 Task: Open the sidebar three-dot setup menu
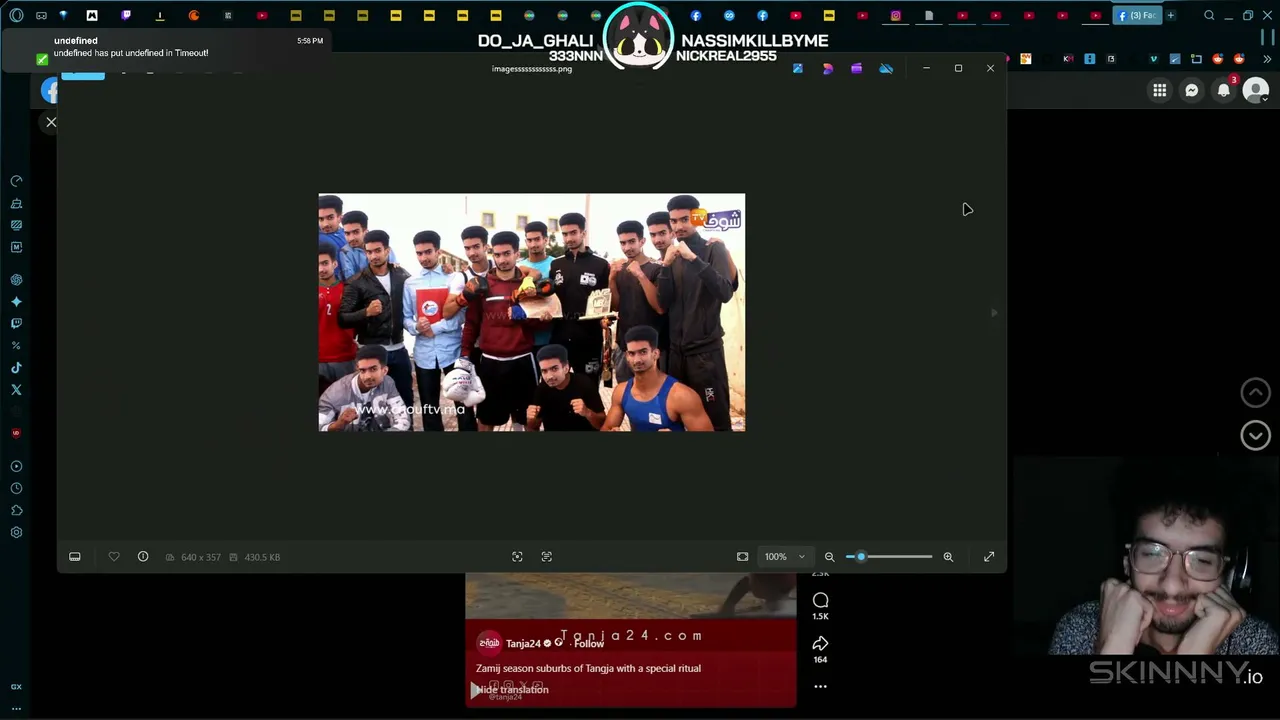[x=16, y=707]
